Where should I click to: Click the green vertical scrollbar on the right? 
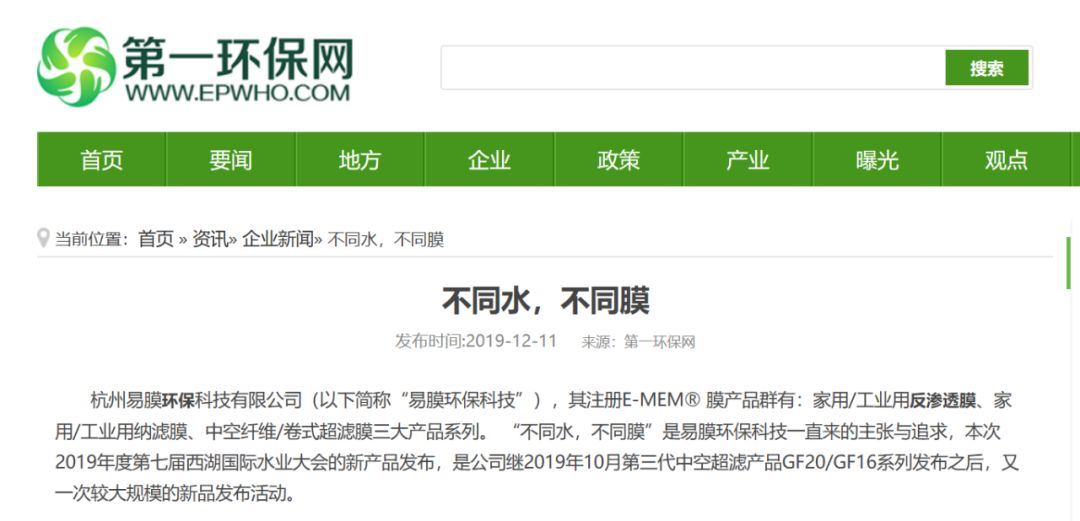(x=1069, y=262)
